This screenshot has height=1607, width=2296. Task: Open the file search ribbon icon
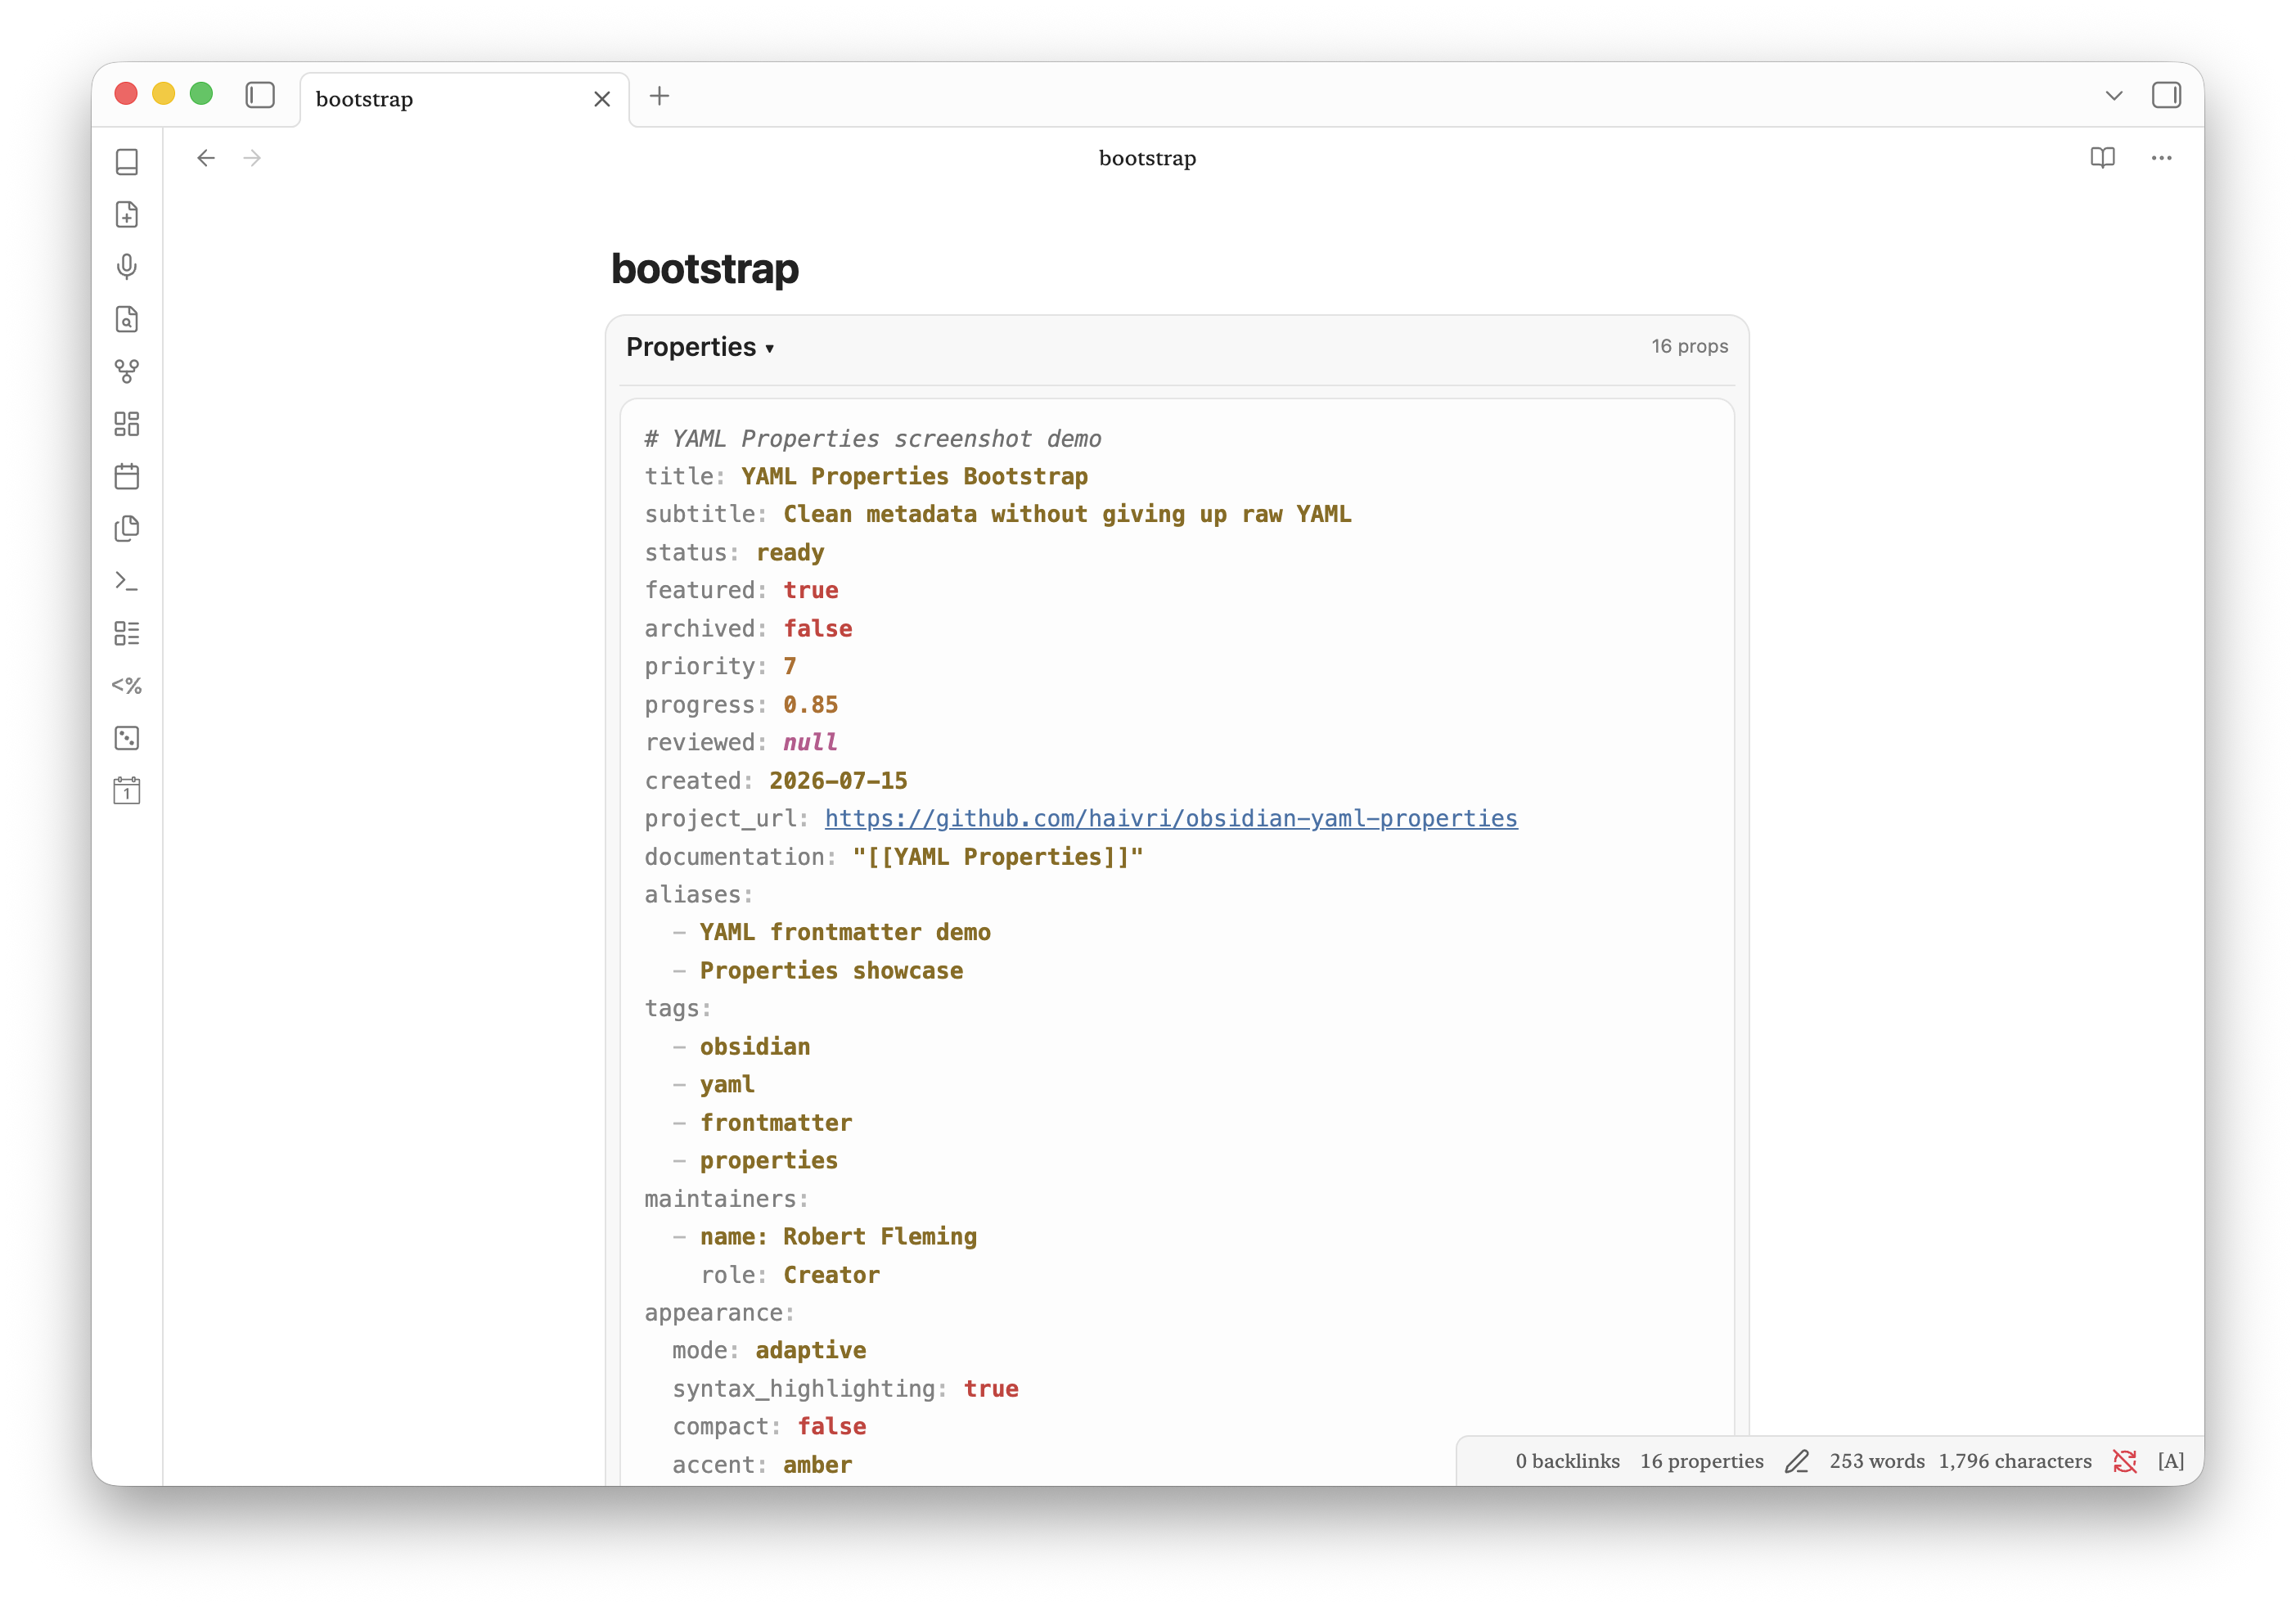click(127, 319)
